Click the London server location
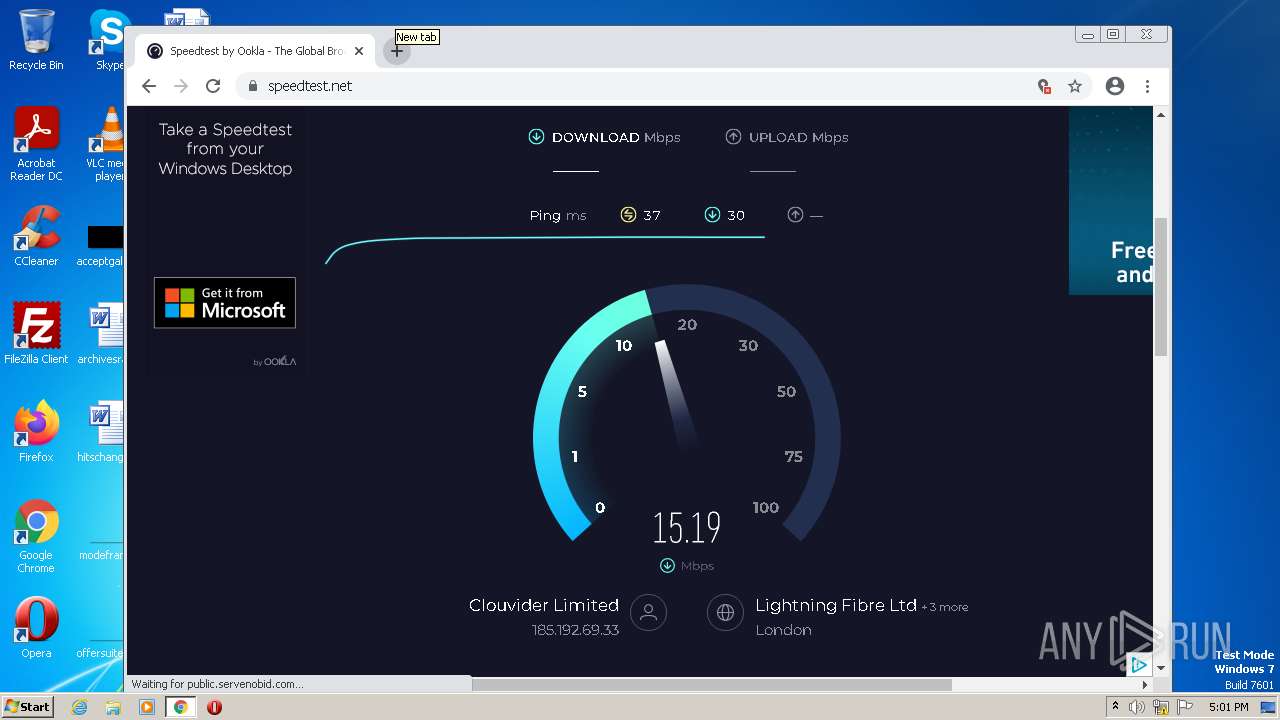1280x720 pixels. (783, 630)
